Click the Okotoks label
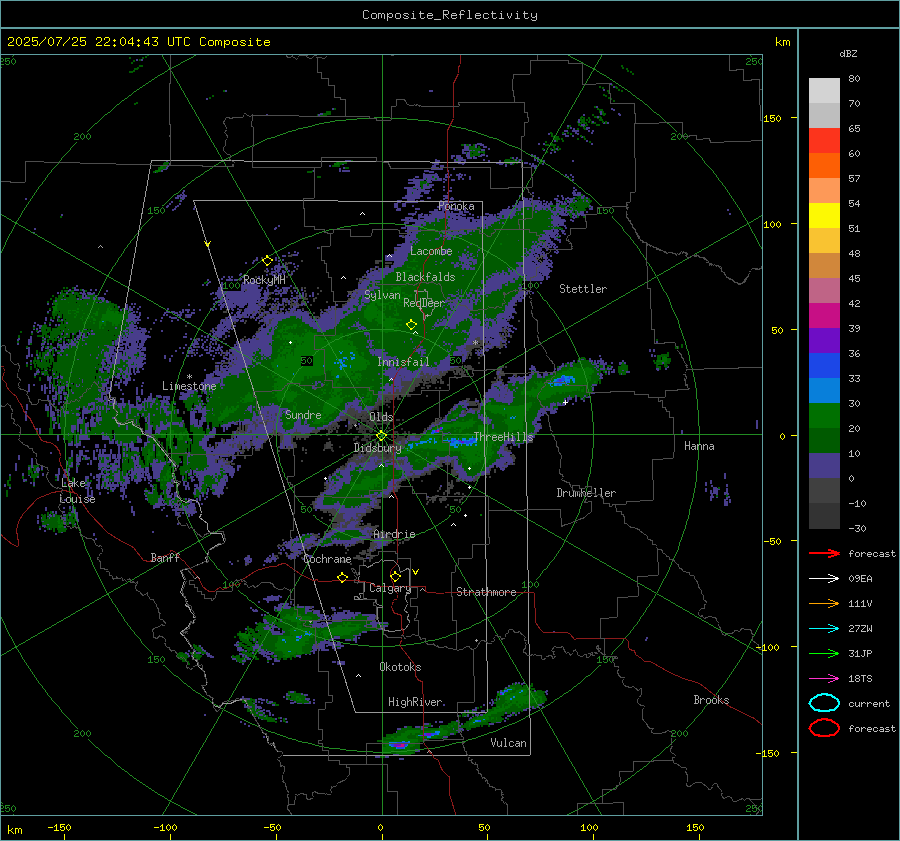 (x=400, y=667)
